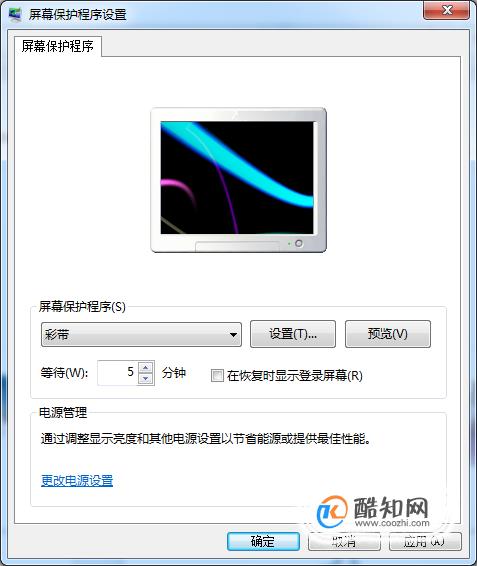Image resolution: width=477 pixels, height=566 pixels.
Task: Open the 彩带 screen saver dropdown
Action: point(141,335)
